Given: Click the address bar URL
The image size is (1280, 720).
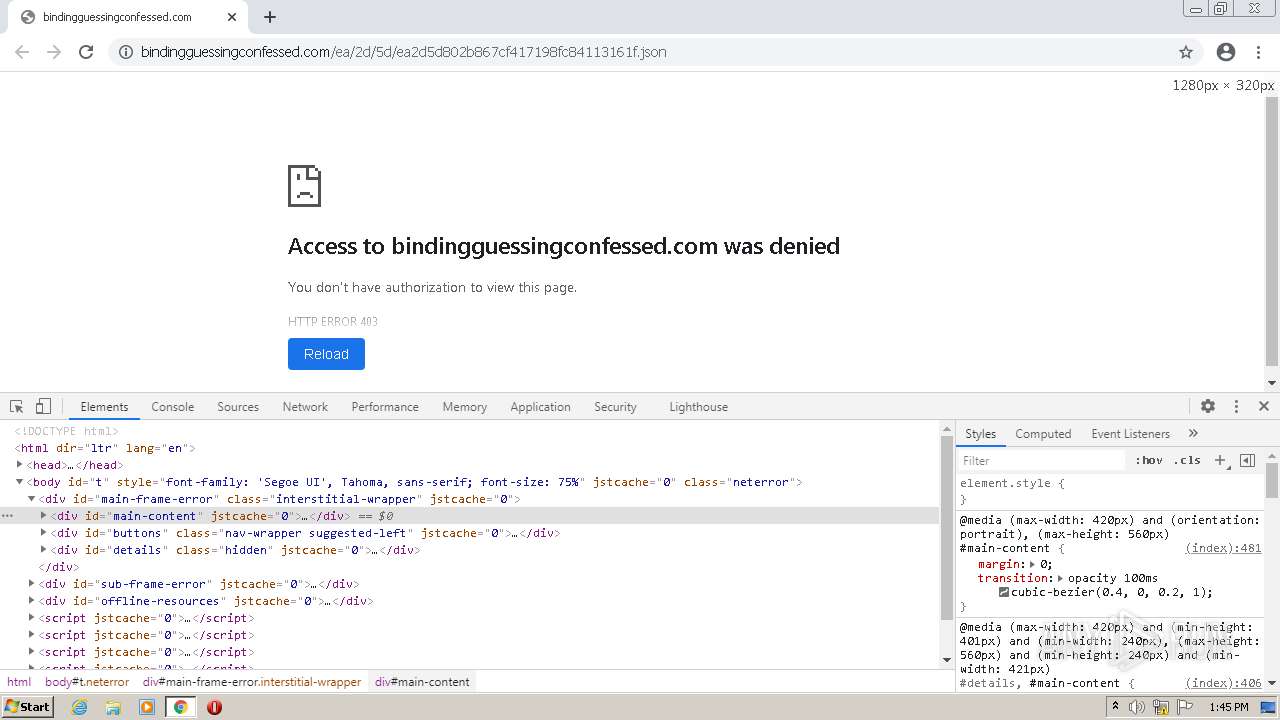Looking at the screenshot, I should [404, 52].
